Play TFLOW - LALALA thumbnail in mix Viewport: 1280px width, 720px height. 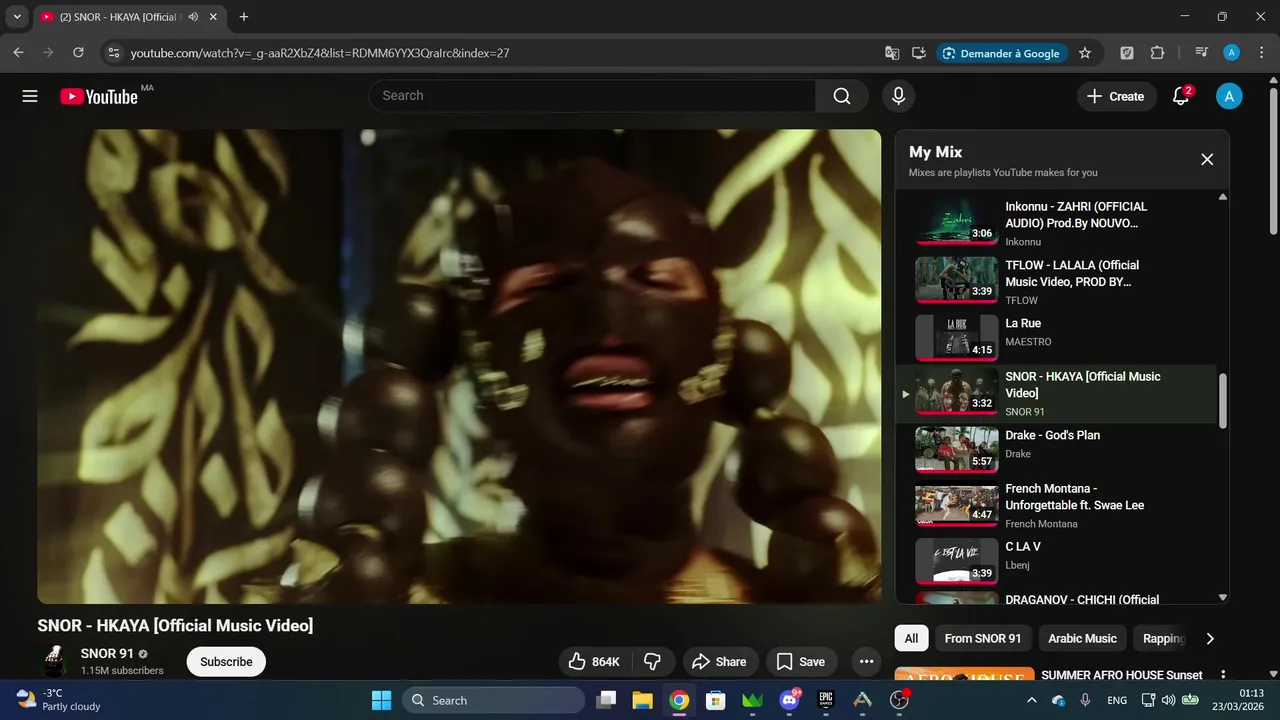click(x=957, y=280)
